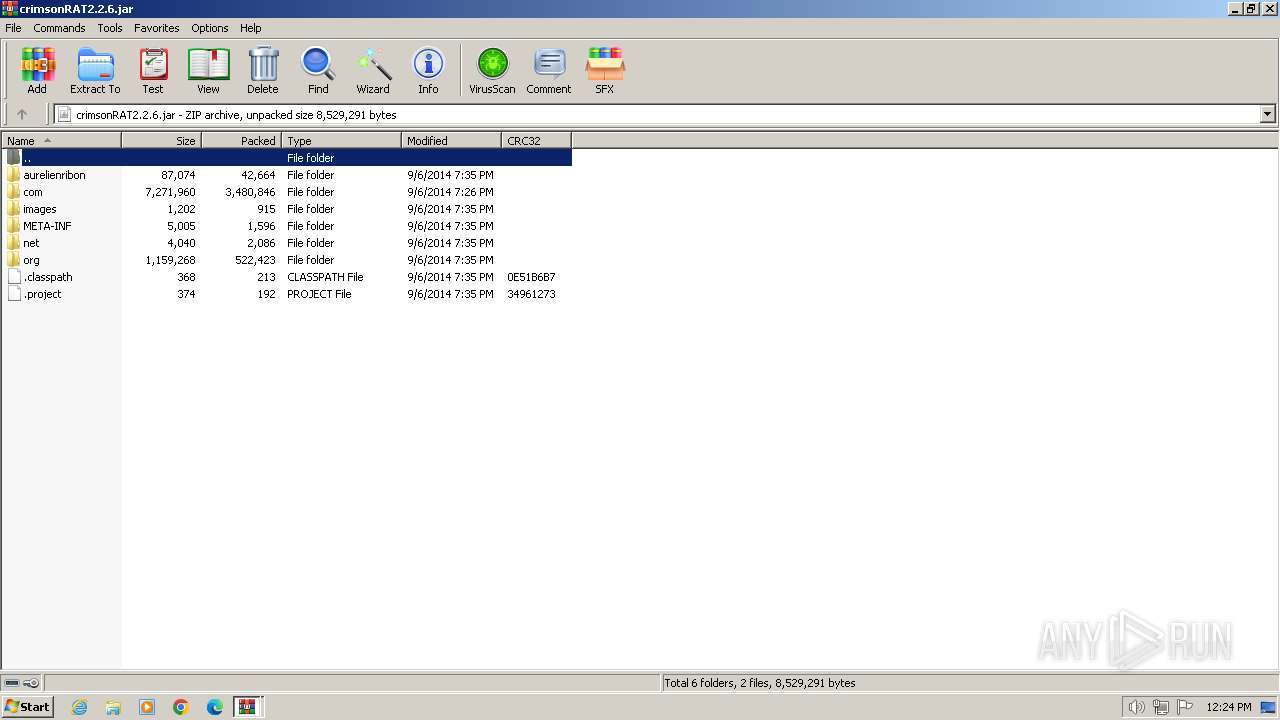Sort by the Modified column header

click(452, 141)
